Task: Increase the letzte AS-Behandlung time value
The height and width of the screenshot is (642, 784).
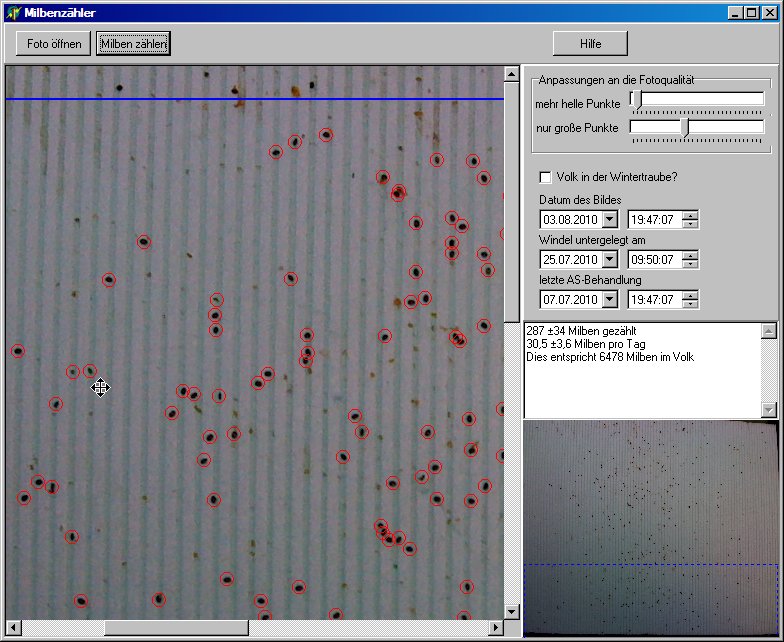Action: click(690, 295)
